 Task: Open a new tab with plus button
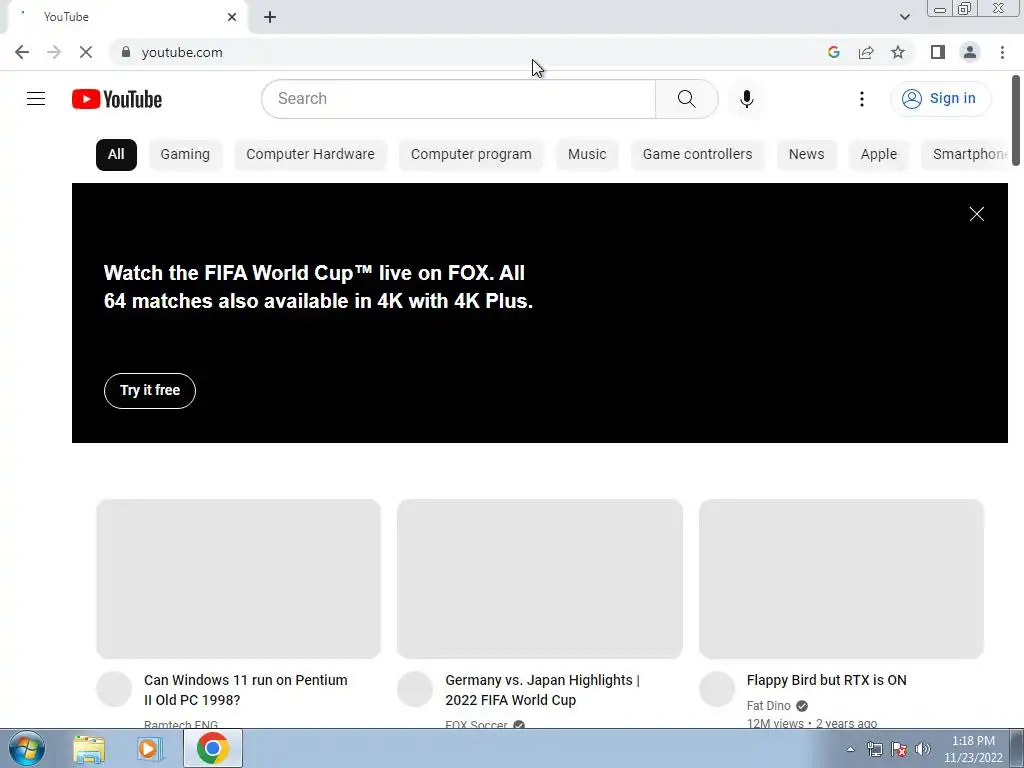point(270,17)
